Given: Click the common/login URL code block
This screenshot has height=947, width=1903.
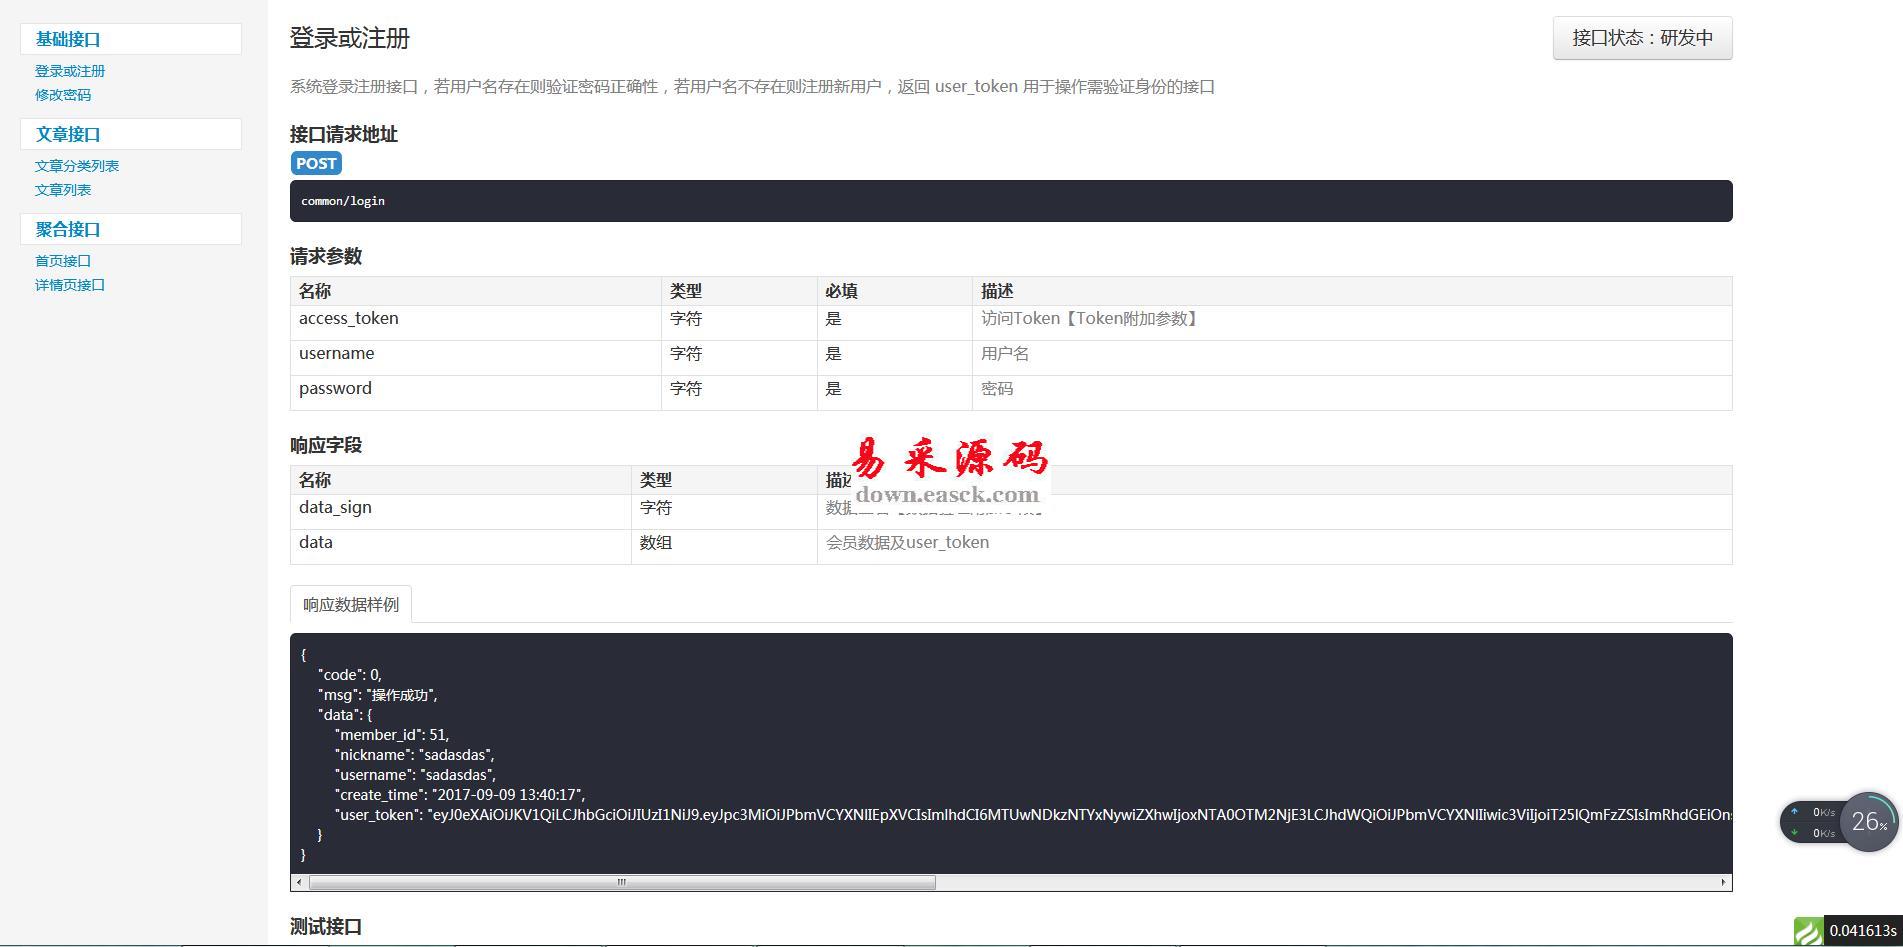Looking at the screenshot, I should click(x=1011, y=201).
